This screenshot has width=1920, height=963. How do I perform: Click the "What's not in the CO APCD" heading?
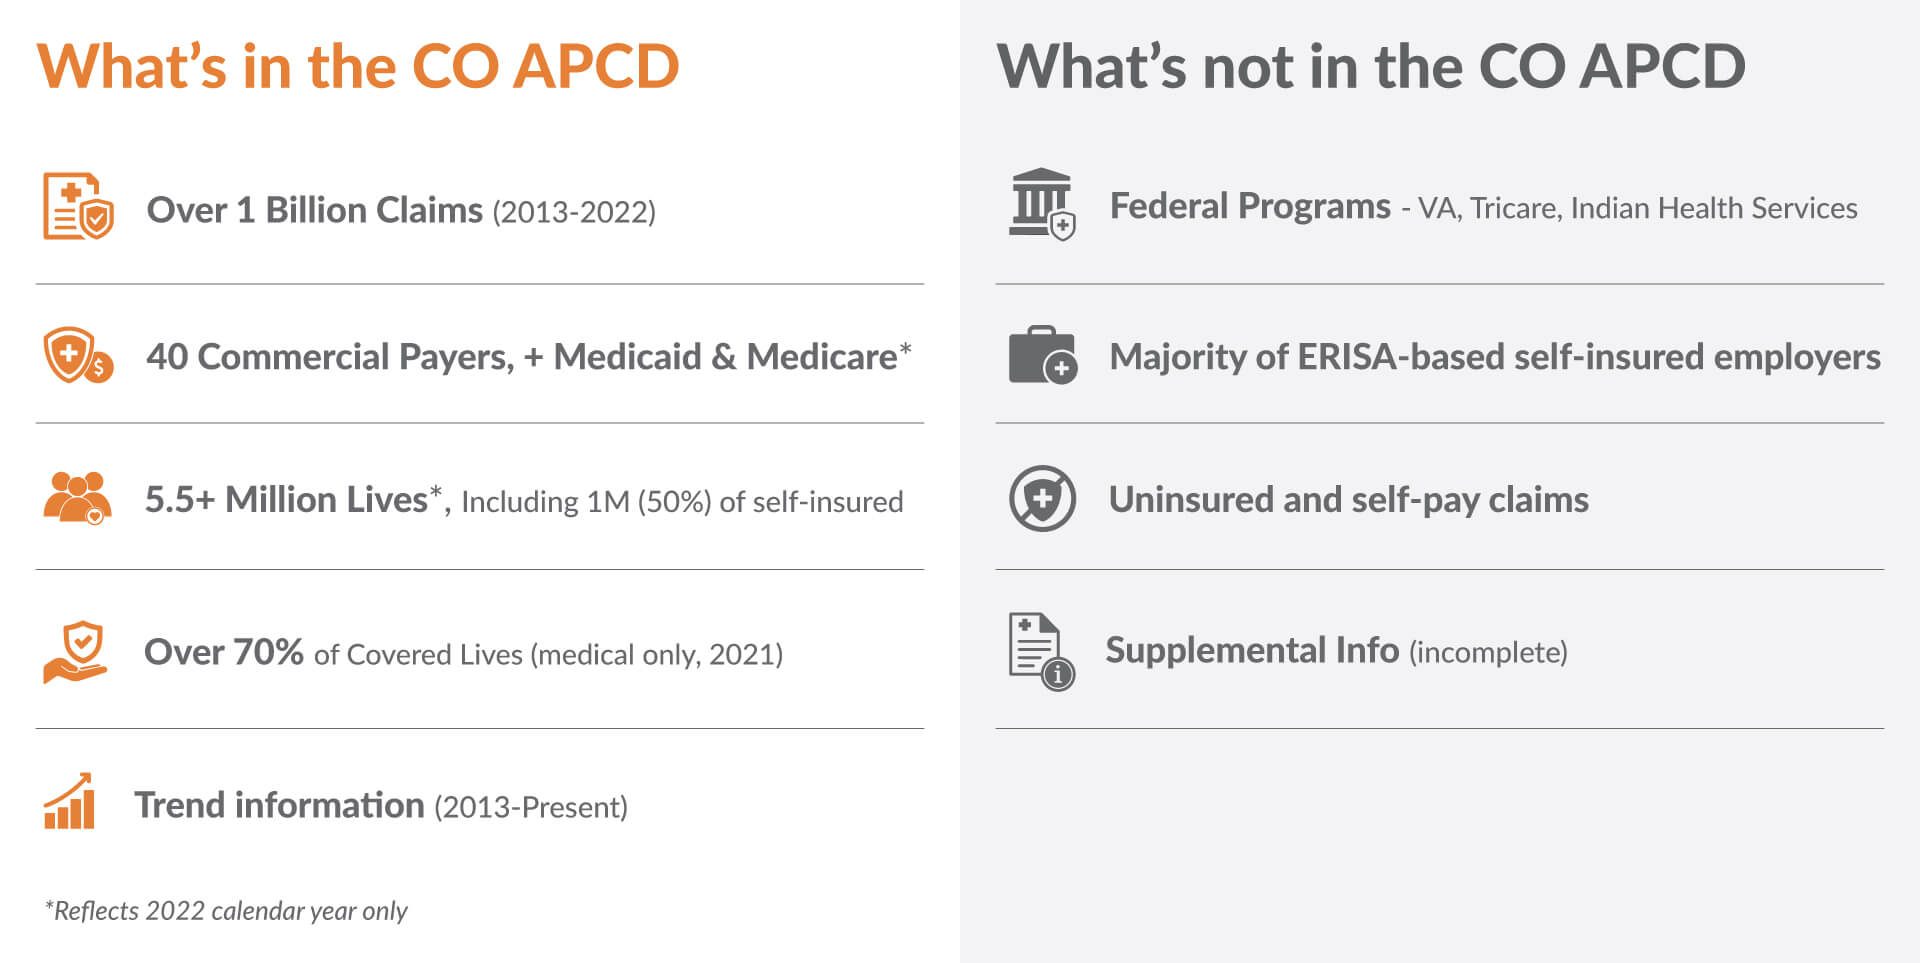(x=1371, y=66)
